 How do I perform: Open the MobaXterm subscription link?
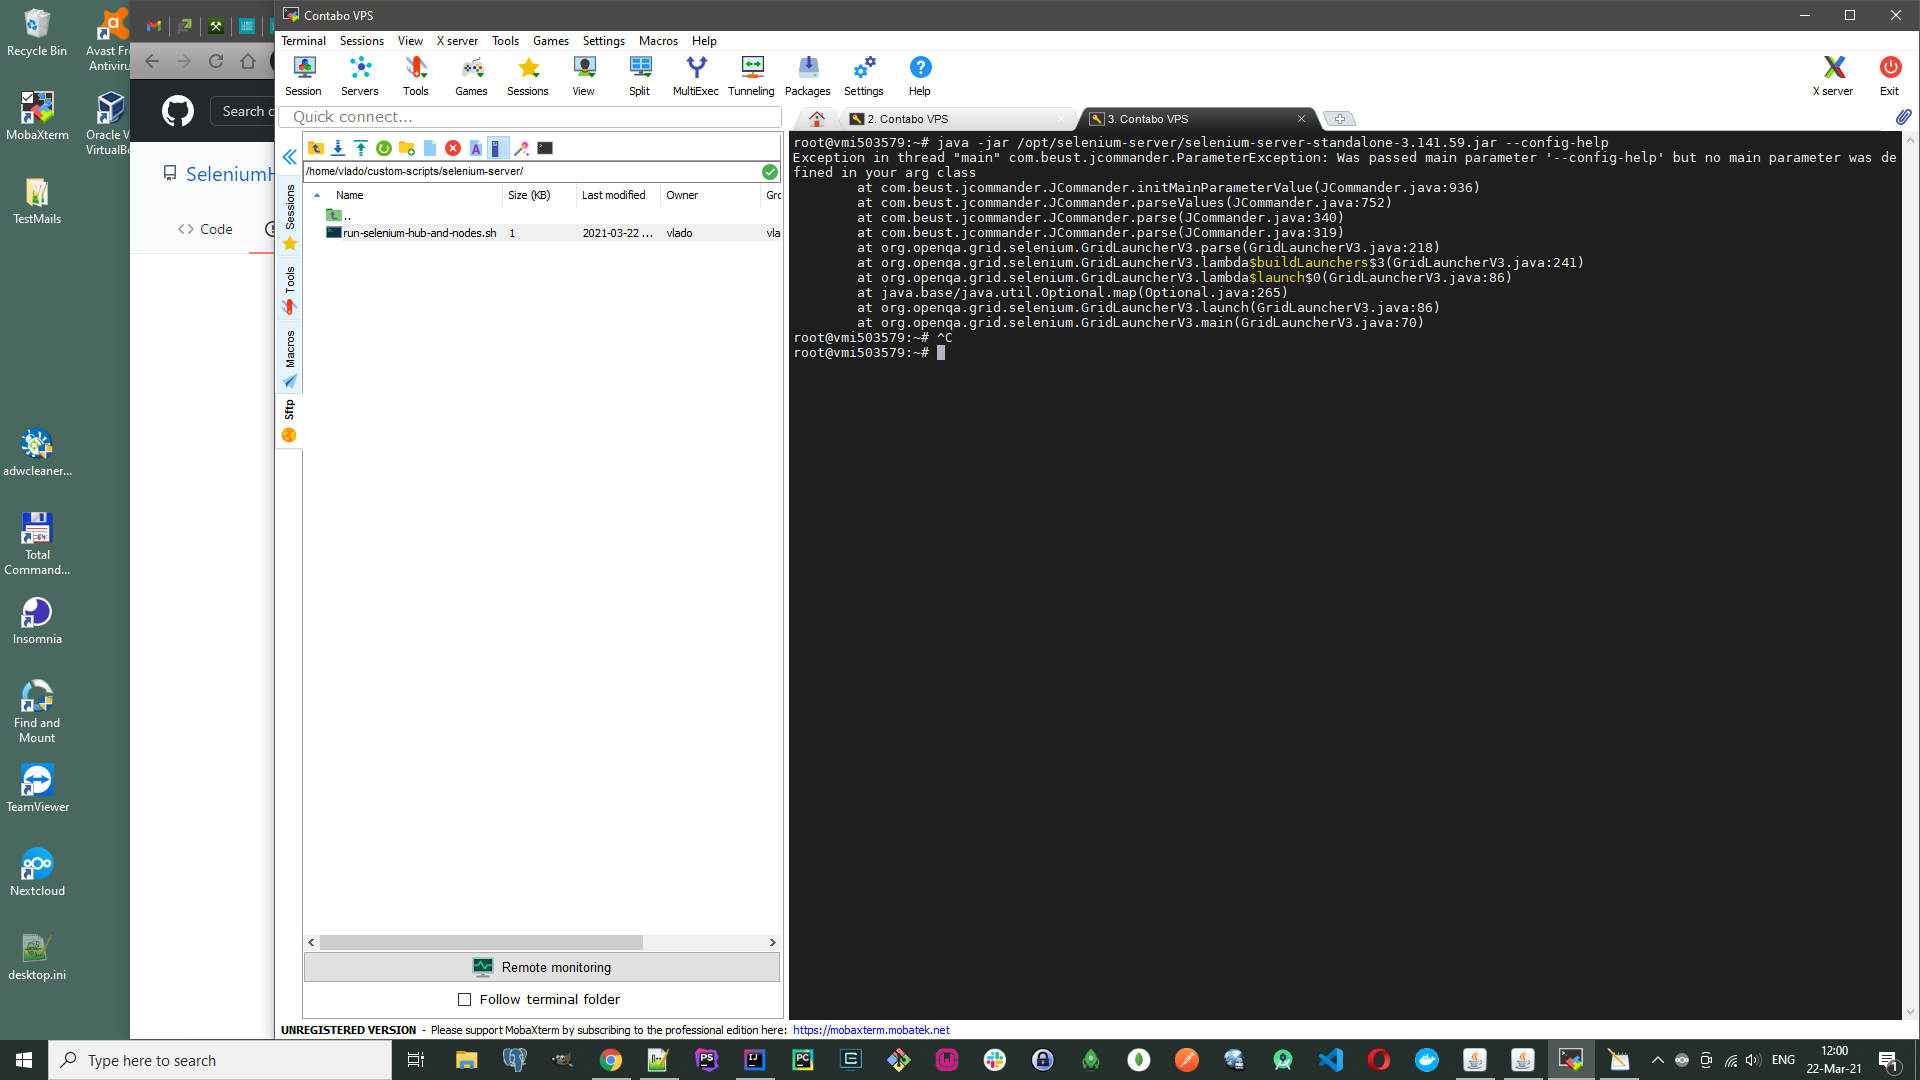pos(871,1029)
